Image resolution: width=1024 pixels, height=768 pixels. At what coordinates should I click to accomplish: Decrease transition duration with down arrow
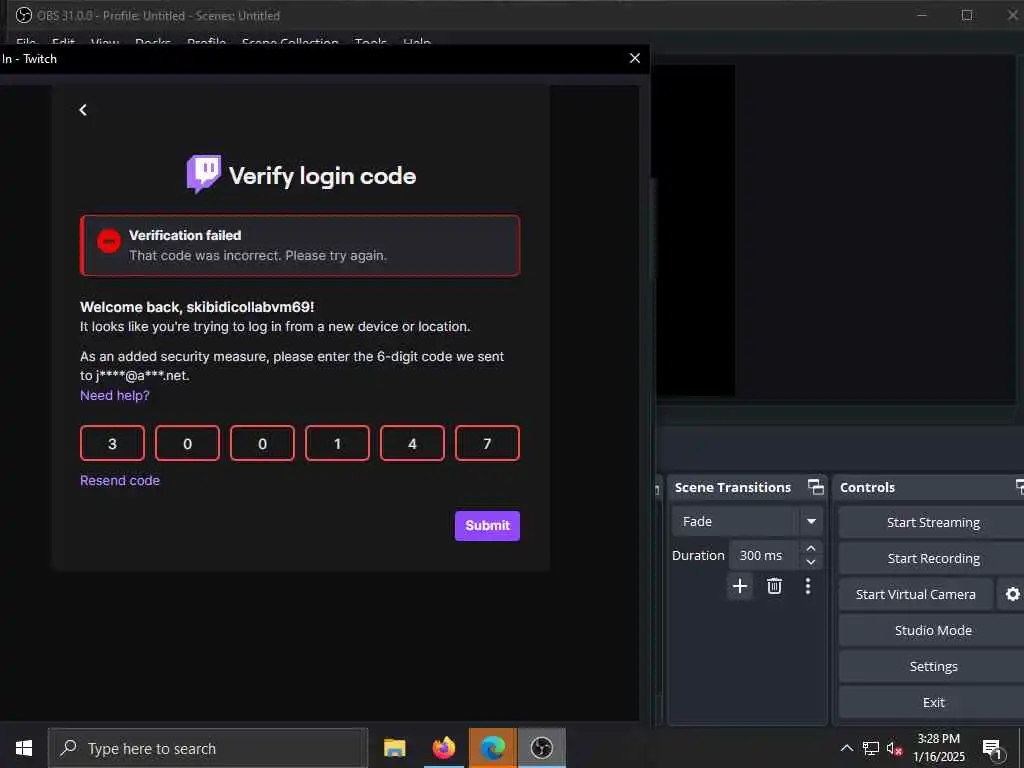(x=810, y=562)
